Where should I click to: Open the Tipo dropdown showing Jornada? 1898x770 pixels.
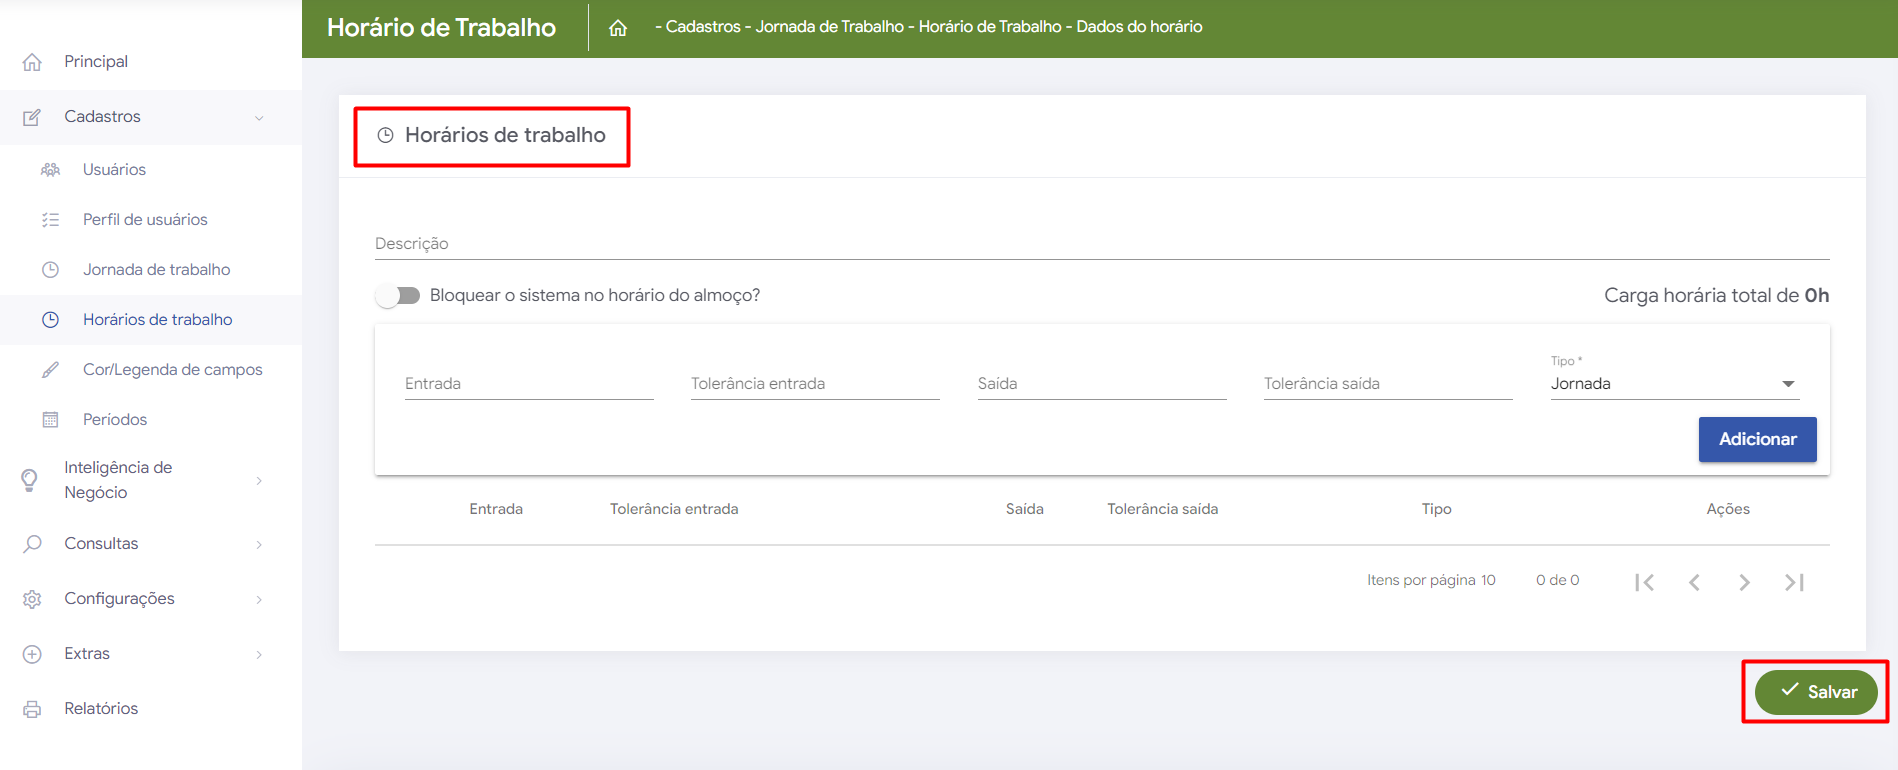coord(1673,384)
